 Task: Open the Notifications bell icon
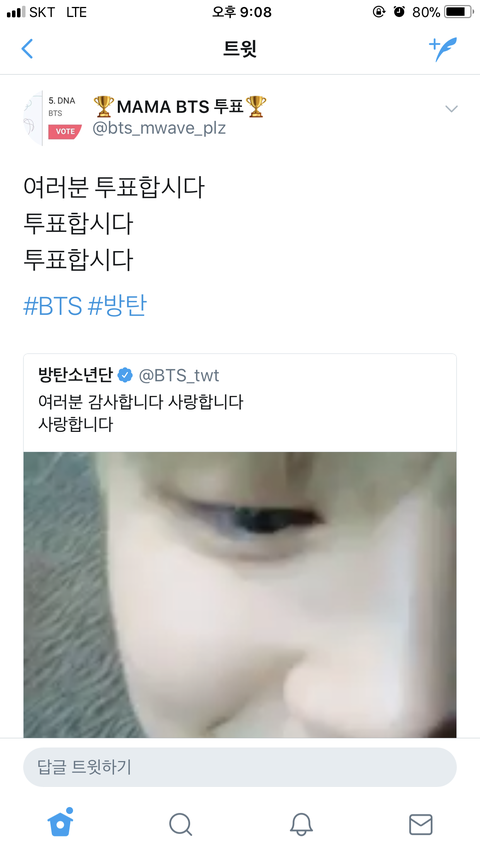pos(301,824)
